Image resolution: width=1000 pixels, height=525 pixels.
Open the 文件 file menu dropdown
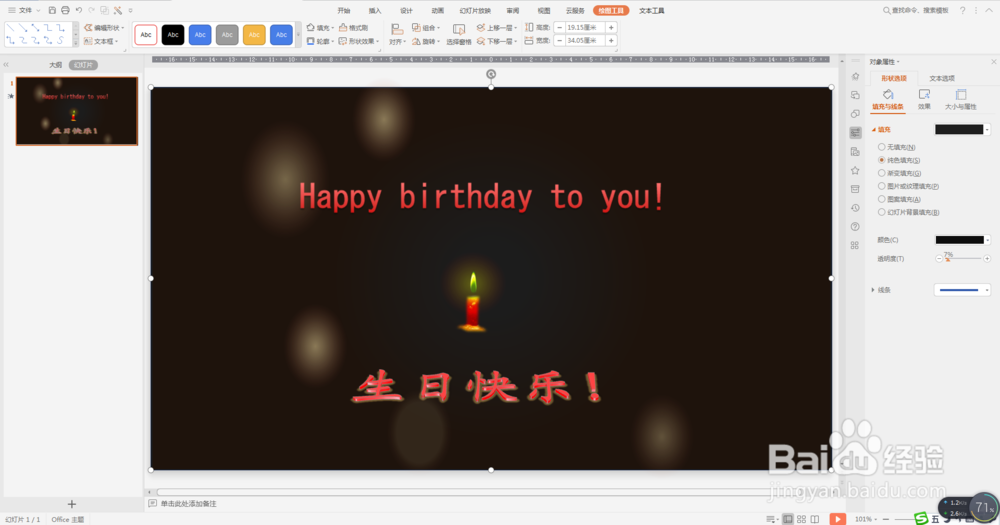(x=25, y=10)
